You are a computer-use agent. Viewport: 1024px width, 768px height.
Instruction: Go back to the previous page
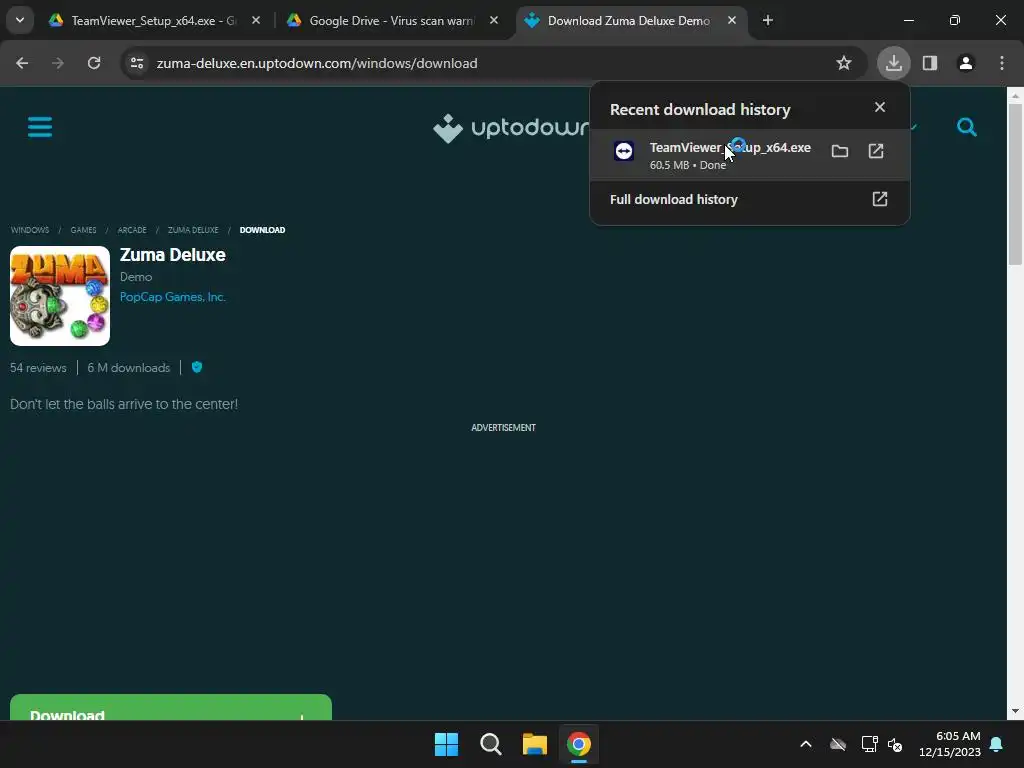(22, 63)
